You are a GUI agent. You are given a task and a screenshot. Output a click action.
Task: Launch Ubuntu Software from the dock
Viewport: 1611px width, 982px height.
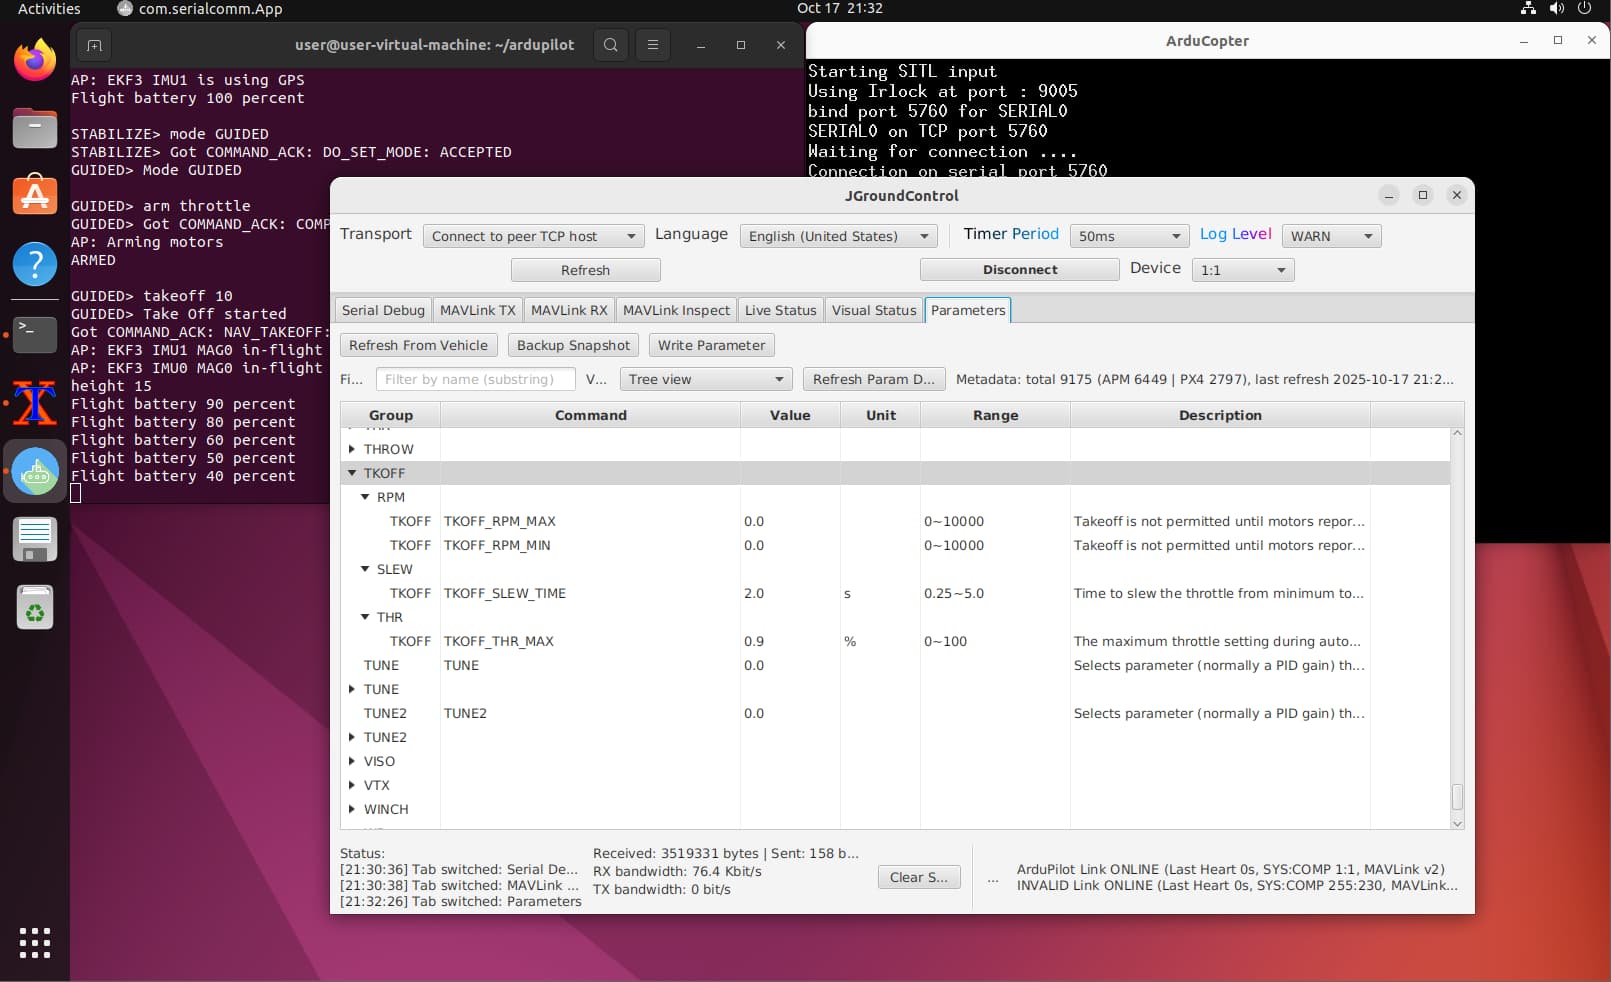tap(35, 196)
